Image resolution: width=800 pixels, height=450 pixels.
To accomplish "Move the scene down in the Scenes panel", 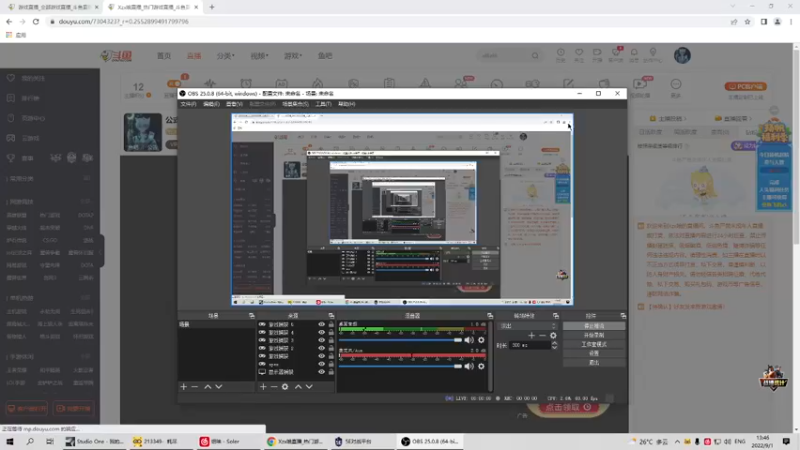I will click(219, 387).
